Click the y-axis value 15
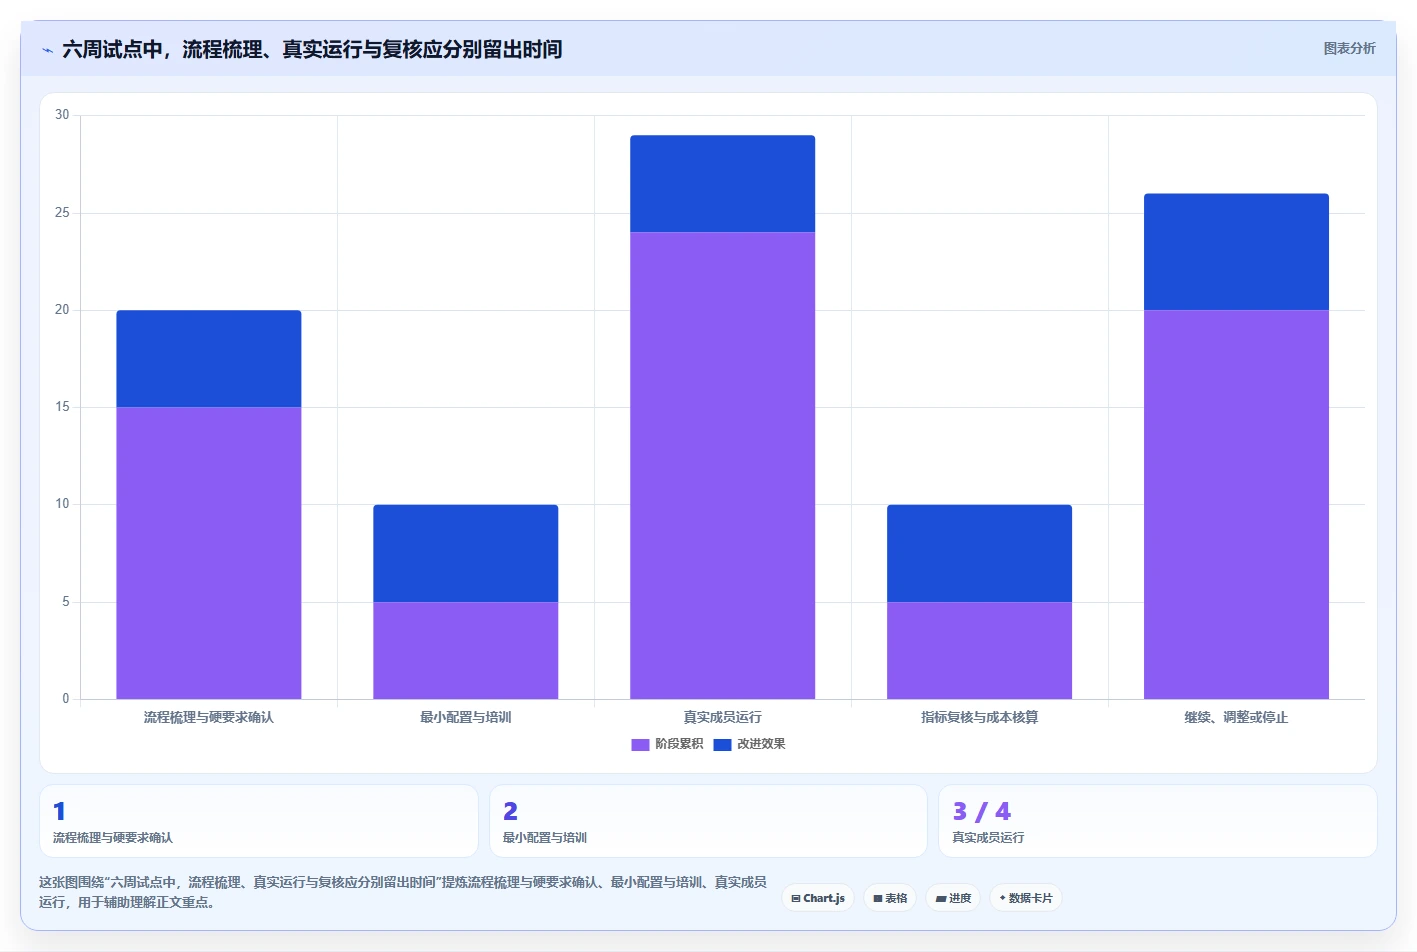1417x952 pixels. pyautogui.click(x=62, y=407)
